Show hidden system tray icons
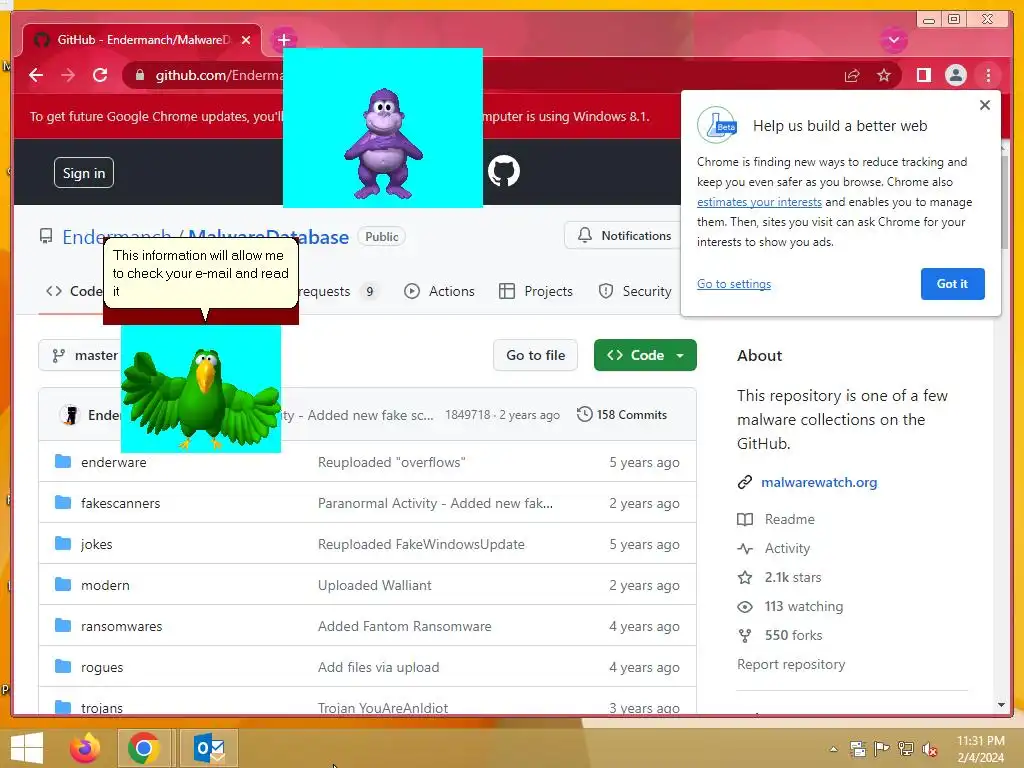The height and width of the screenshot is (768, 1024). point(833,749)
